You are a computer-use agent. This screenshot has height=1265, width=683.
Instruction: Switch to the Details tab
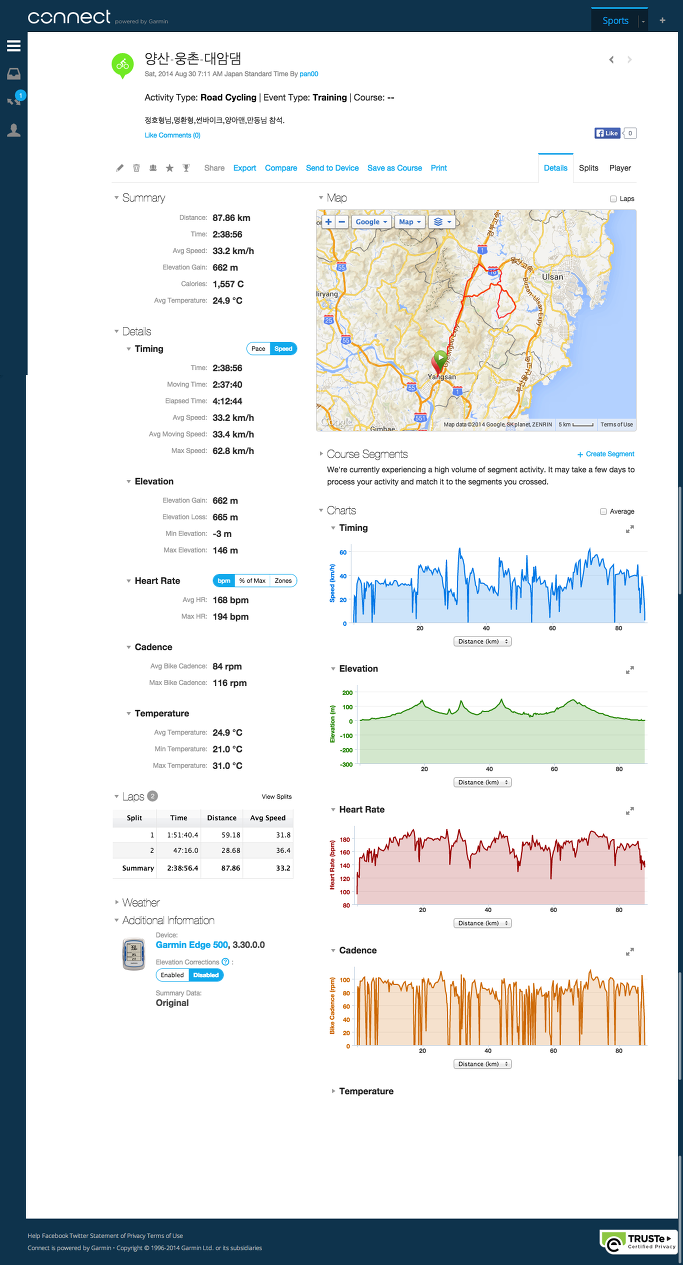[x=555, y=168]
